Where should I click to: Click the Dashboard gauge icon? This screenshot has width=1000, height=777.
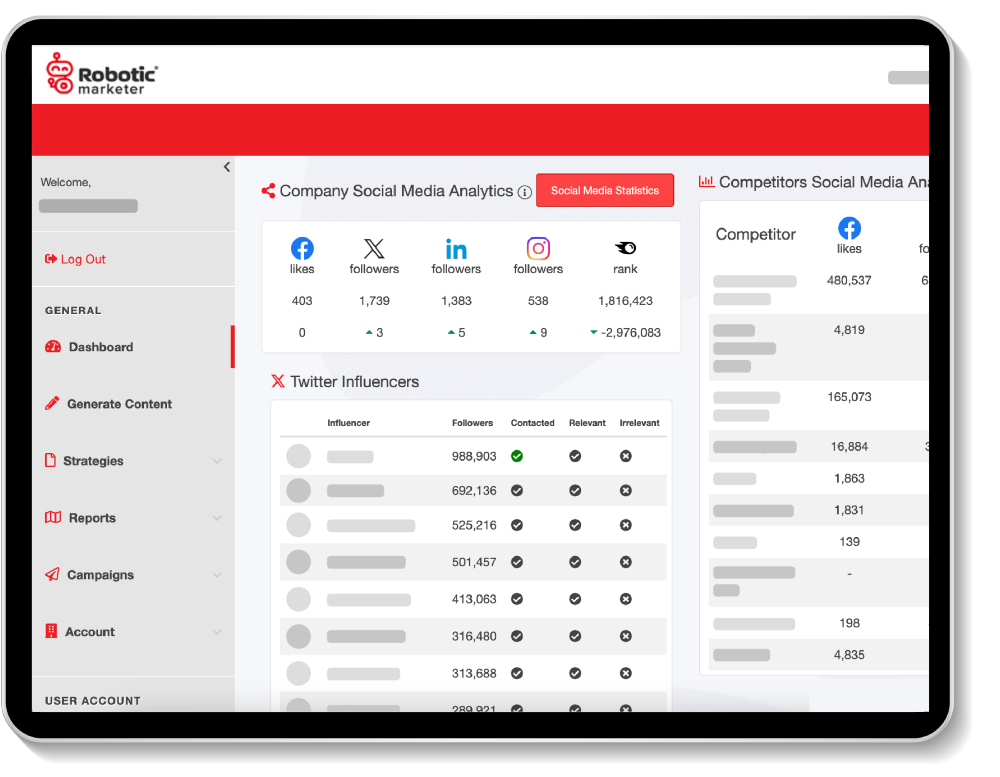pos(53,346)
